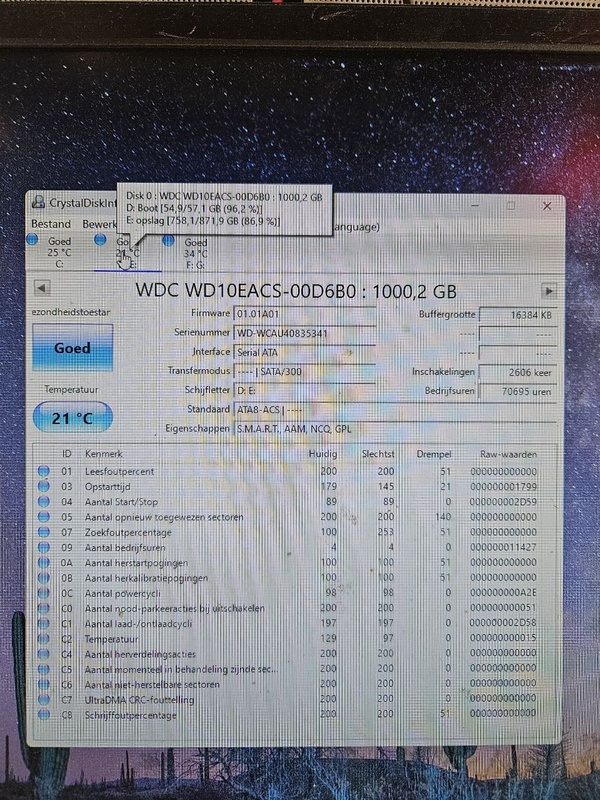
Task: Click status orb of C2 Temperatuur row
Action: 44,639
